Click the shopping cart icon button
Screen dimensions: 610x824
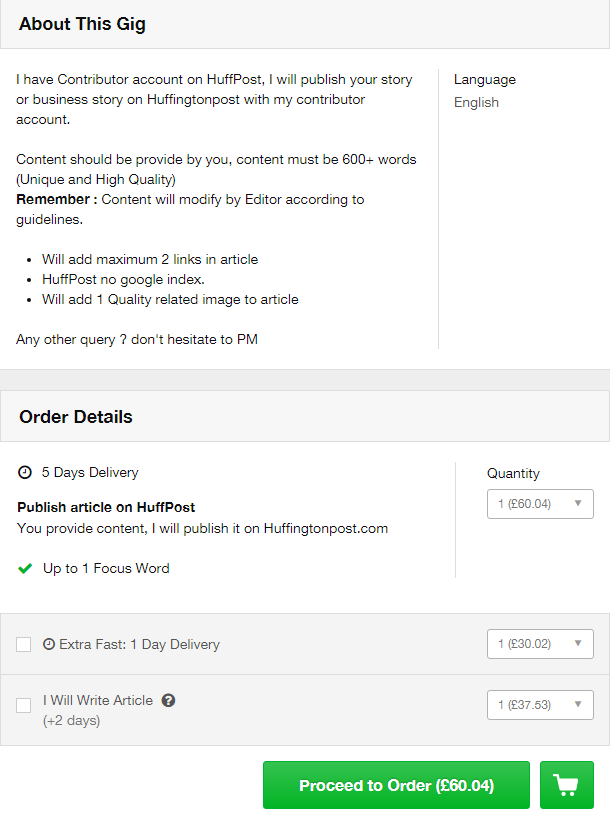(566, 785)
